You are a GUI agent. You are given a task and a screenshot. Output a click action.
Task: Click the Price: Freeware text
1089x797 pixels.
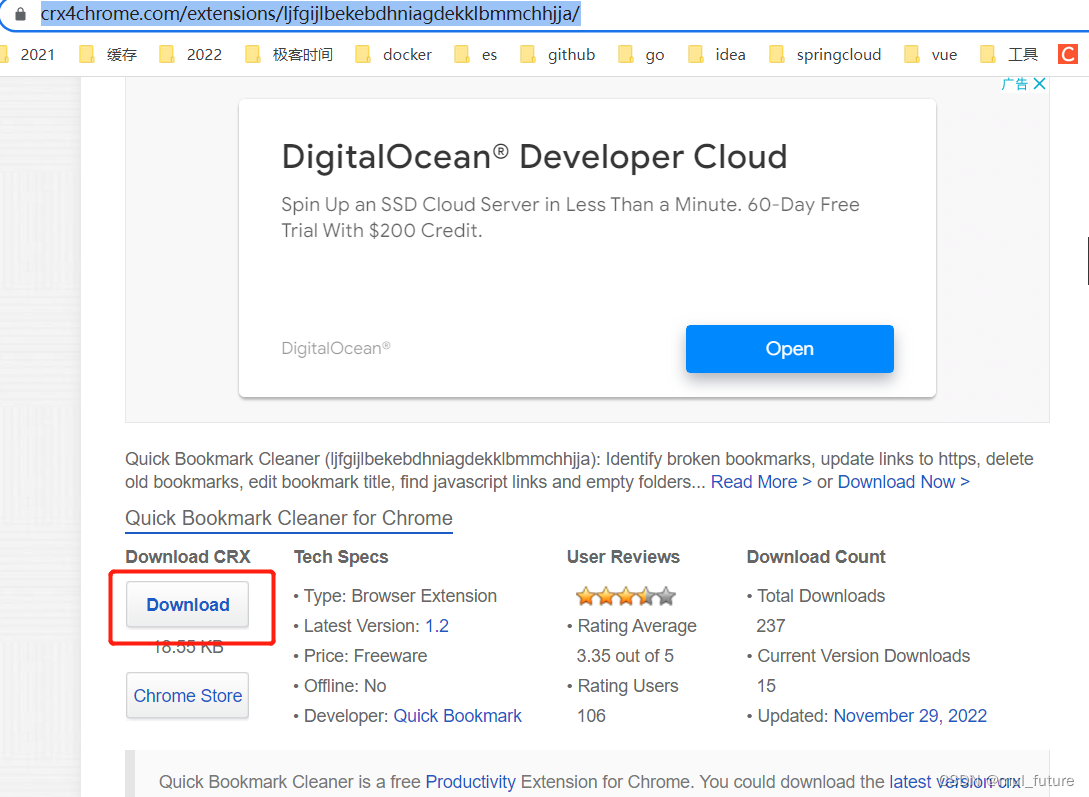[365, 656]
